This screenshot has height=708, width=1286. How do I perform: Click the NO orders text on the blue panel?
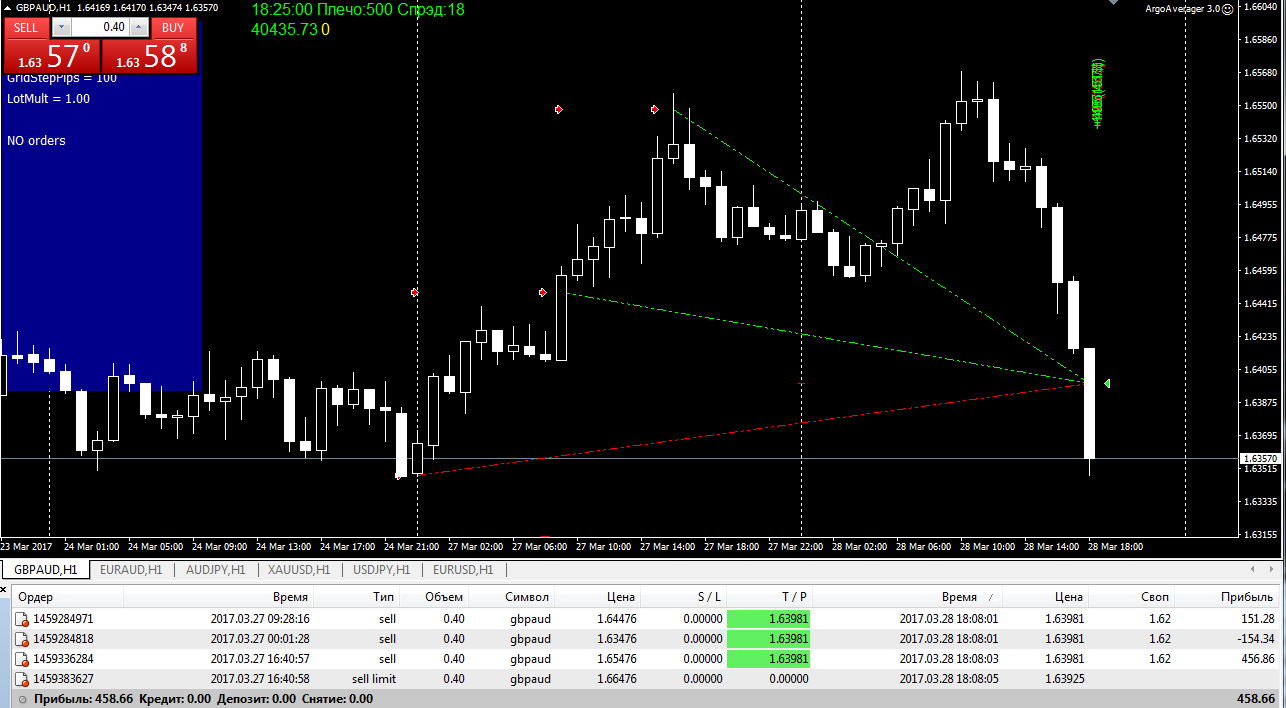pyautogui.click(x=36, y=141)
